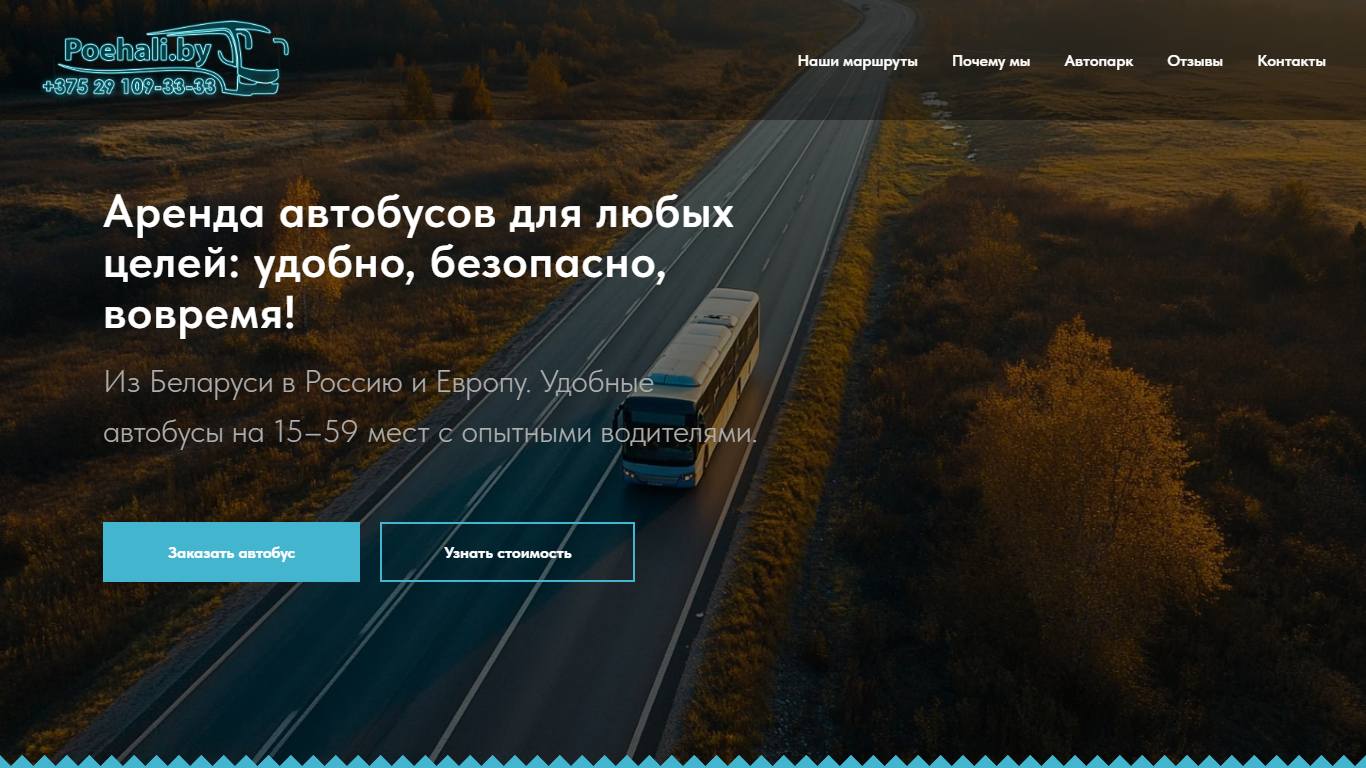
Task: Go to the Почему мы section
Action: click(x=991, y=61)
